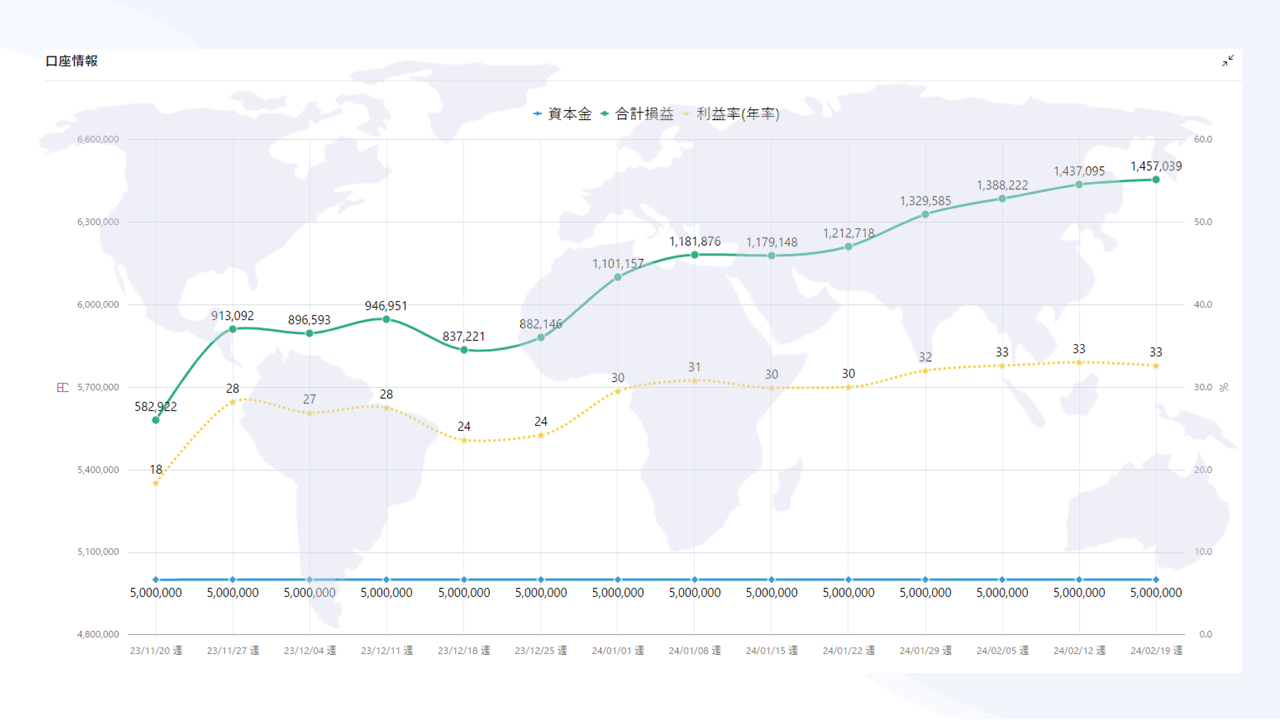This screenshot has height=720, width=1280.
Task: Click the collapse panel icon at top right
Action: click(x=1228, y=61)
